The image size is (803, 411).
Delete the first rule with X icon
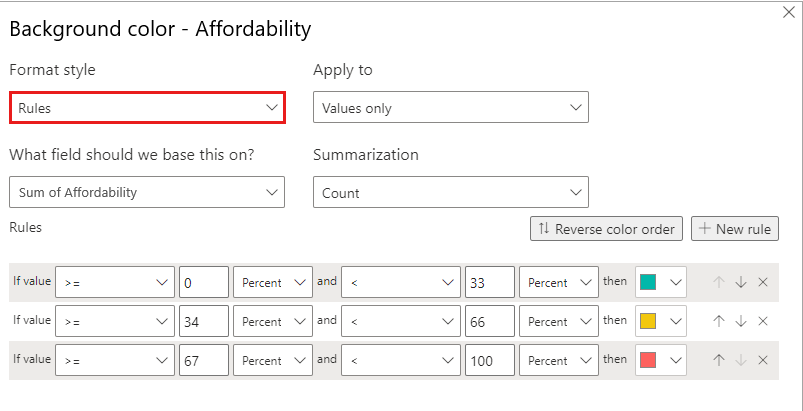tap(763, 282)
